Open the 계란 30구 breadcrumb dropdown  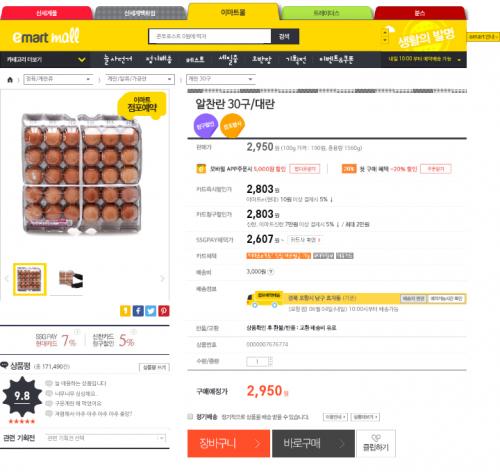point(221,79)
